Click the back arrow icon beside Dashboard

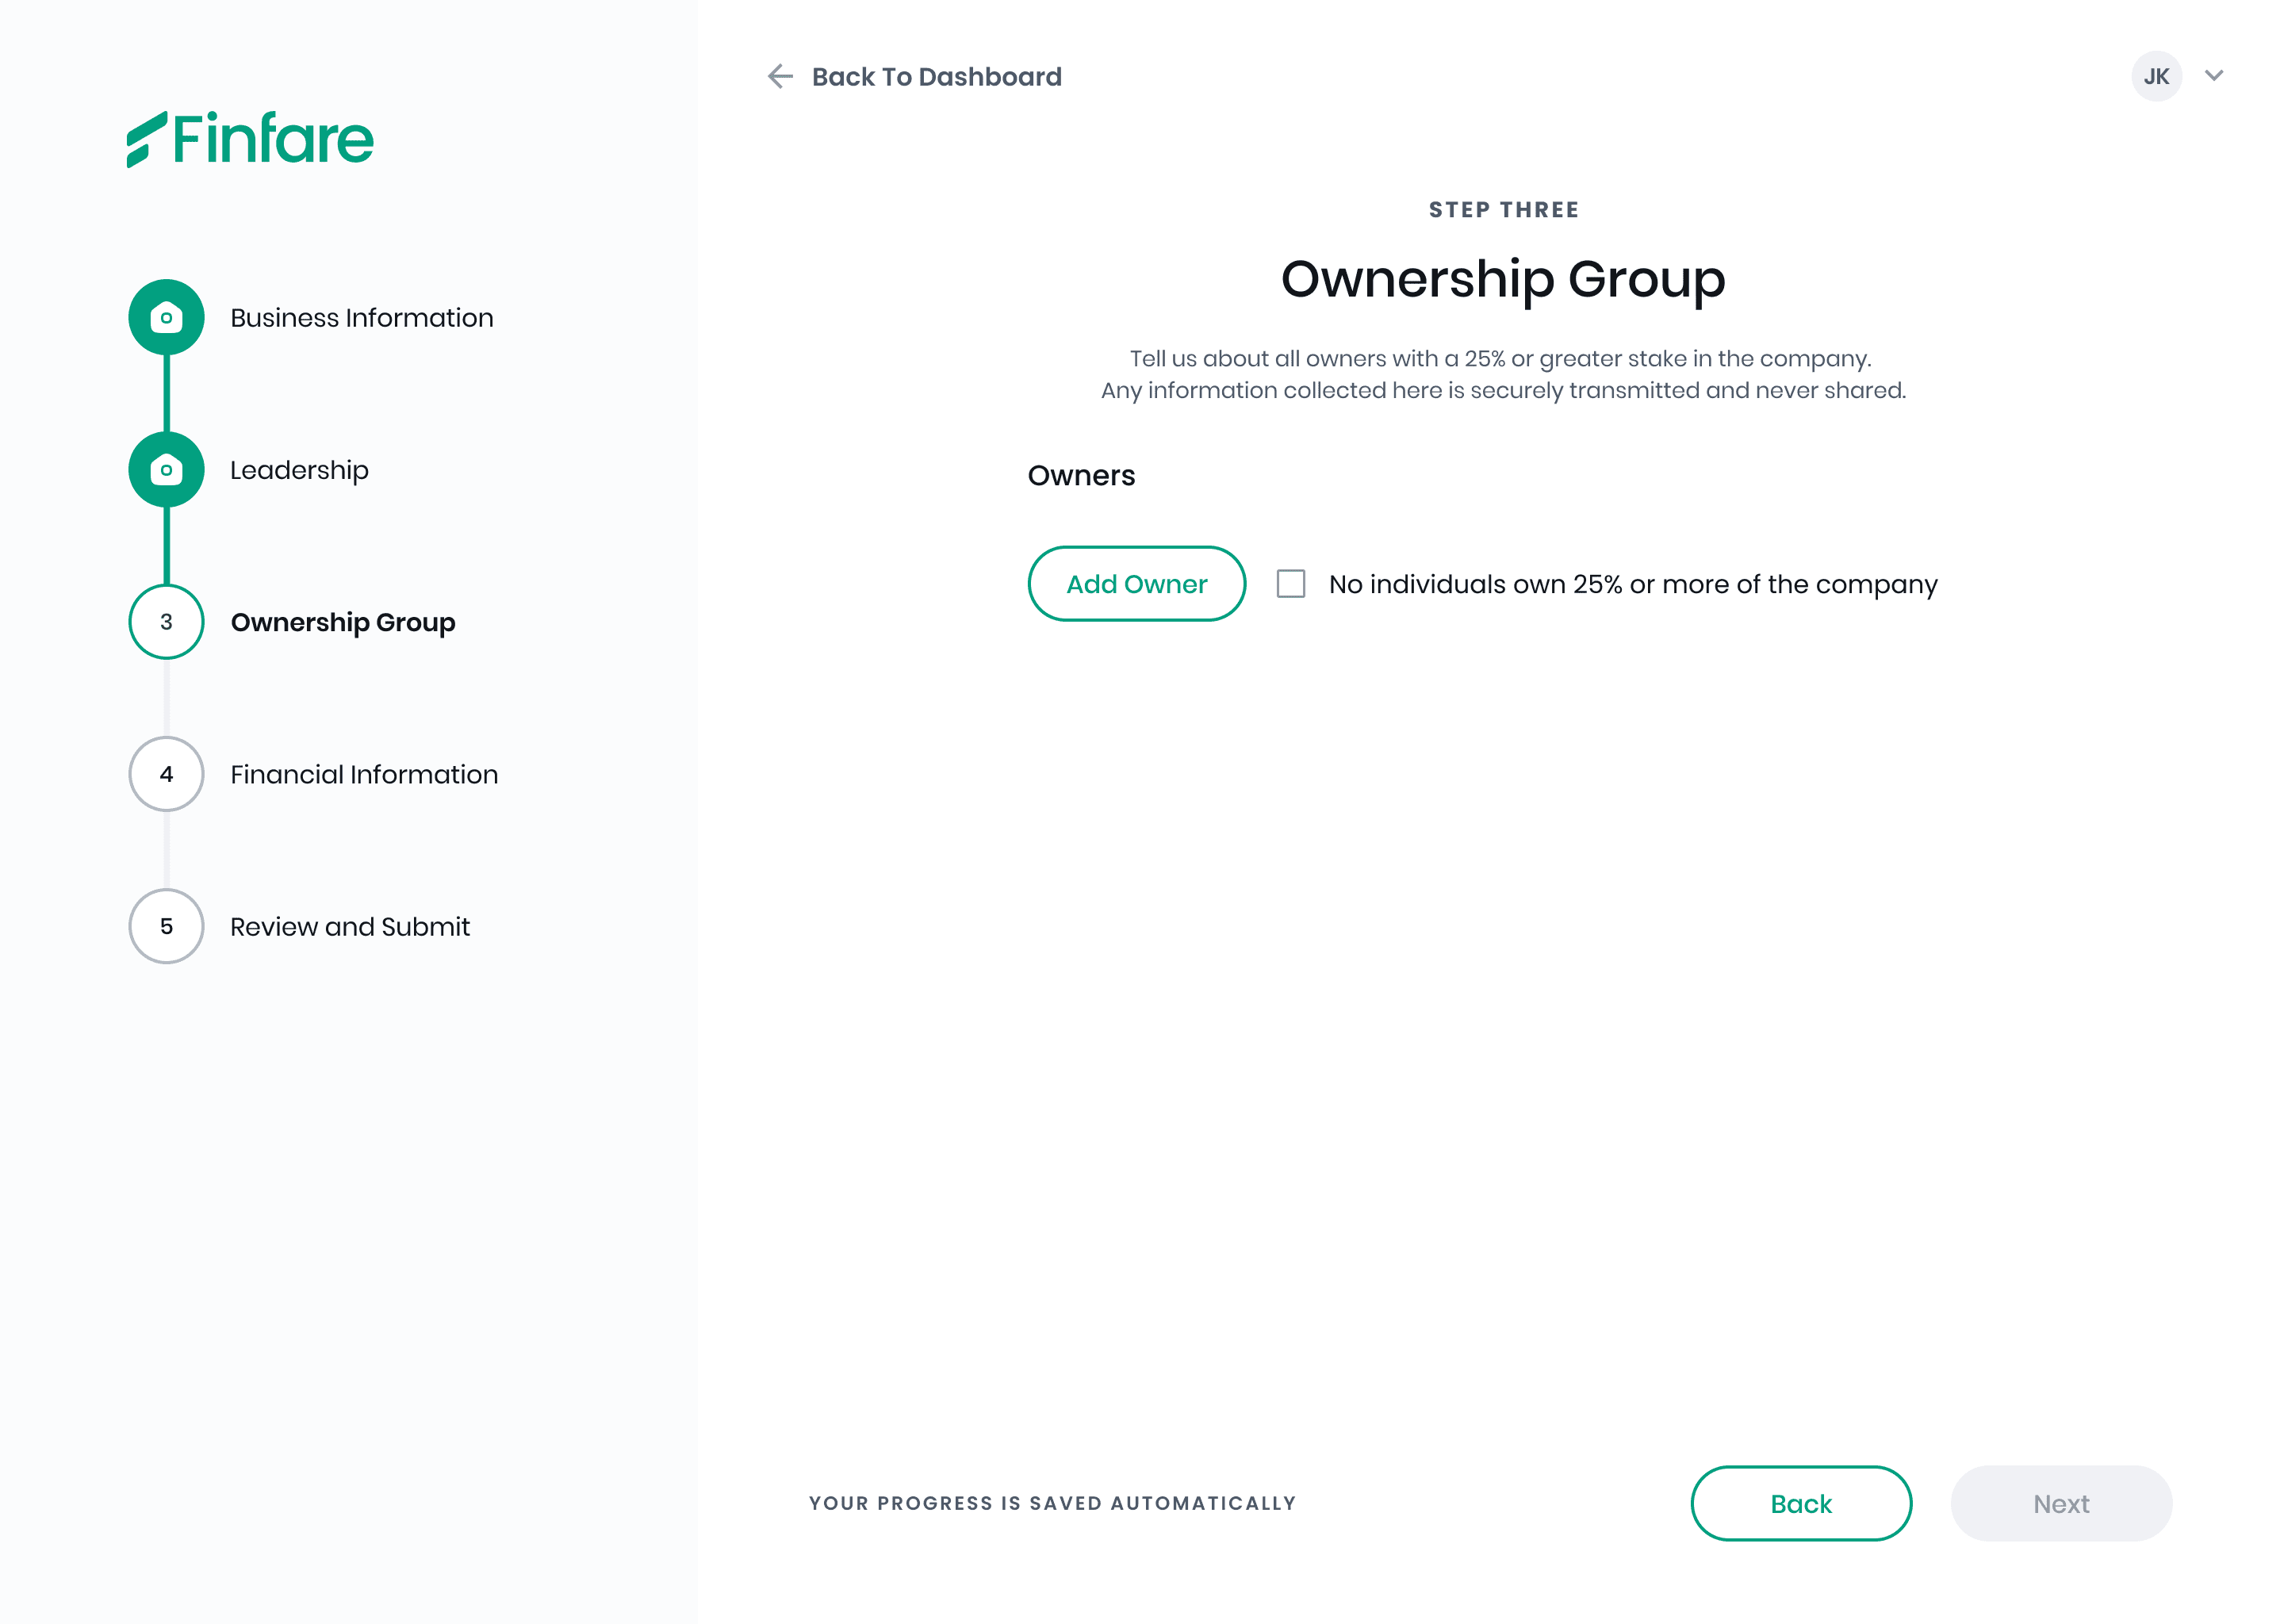pos(780,76)
